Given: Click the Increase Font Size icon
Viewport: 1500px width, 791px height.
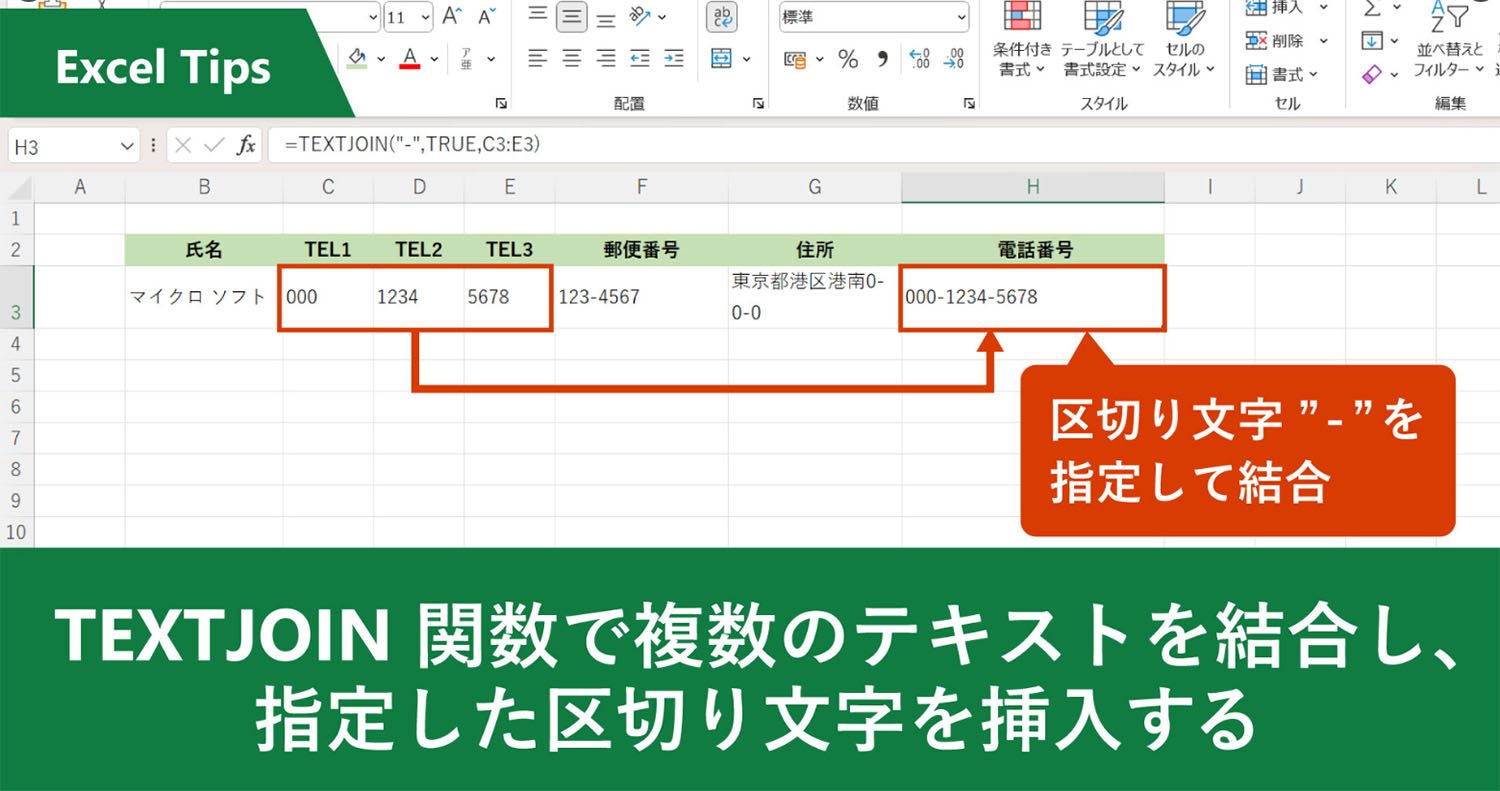Looking at the screenshot, I should point(453,16).
